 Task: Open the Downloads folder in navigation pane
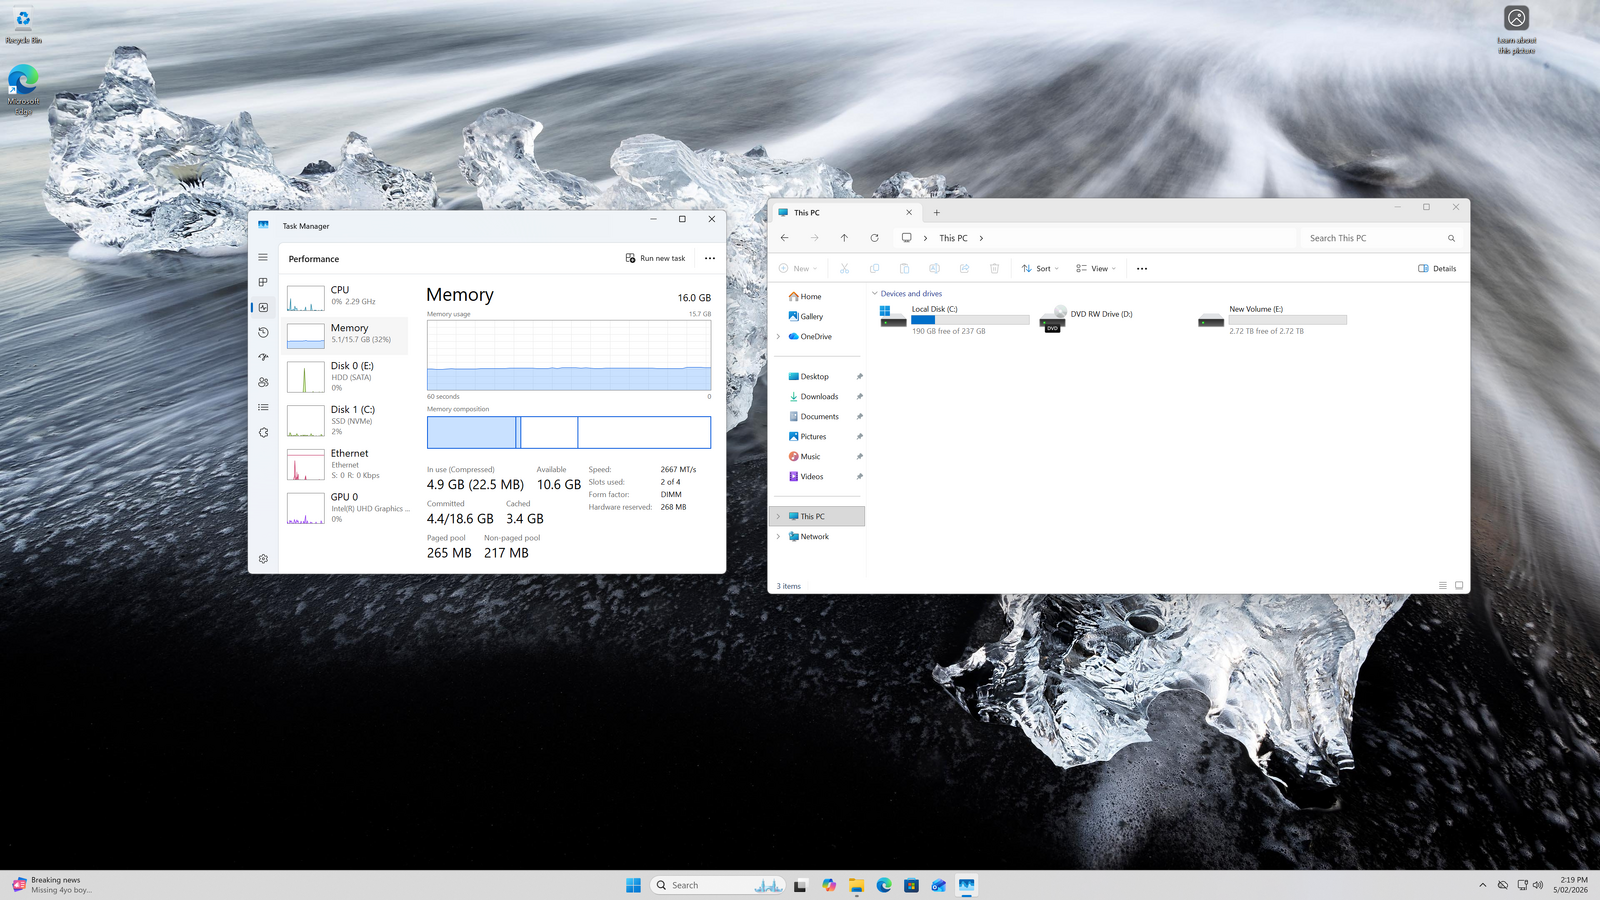(819, 397)
